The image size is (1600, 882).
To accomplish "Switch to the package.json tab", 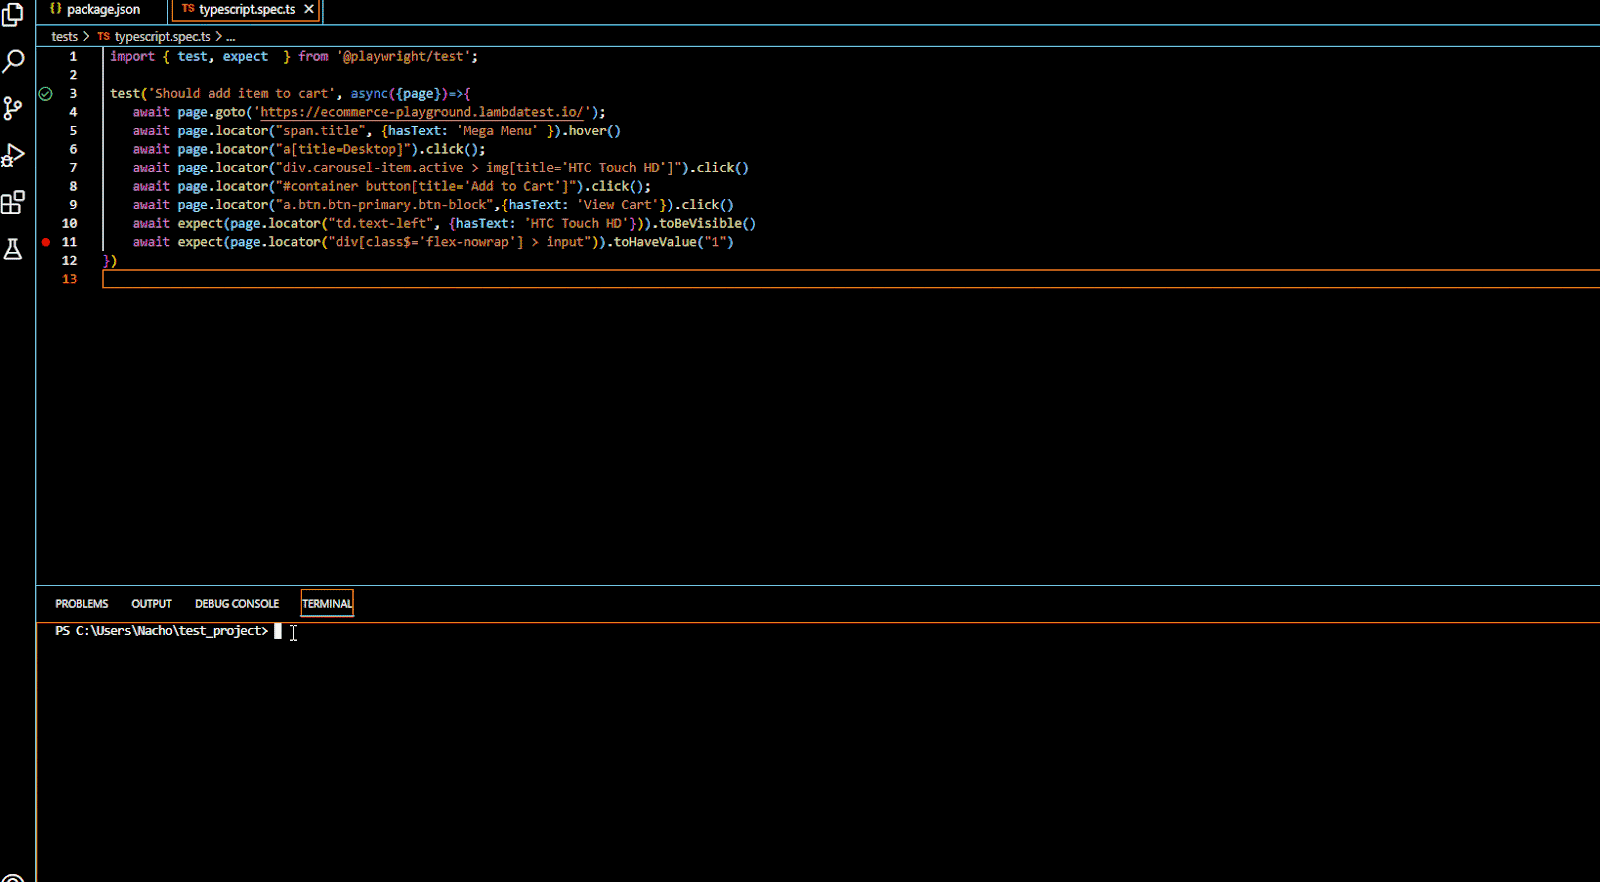I will (x=102, y=10).
